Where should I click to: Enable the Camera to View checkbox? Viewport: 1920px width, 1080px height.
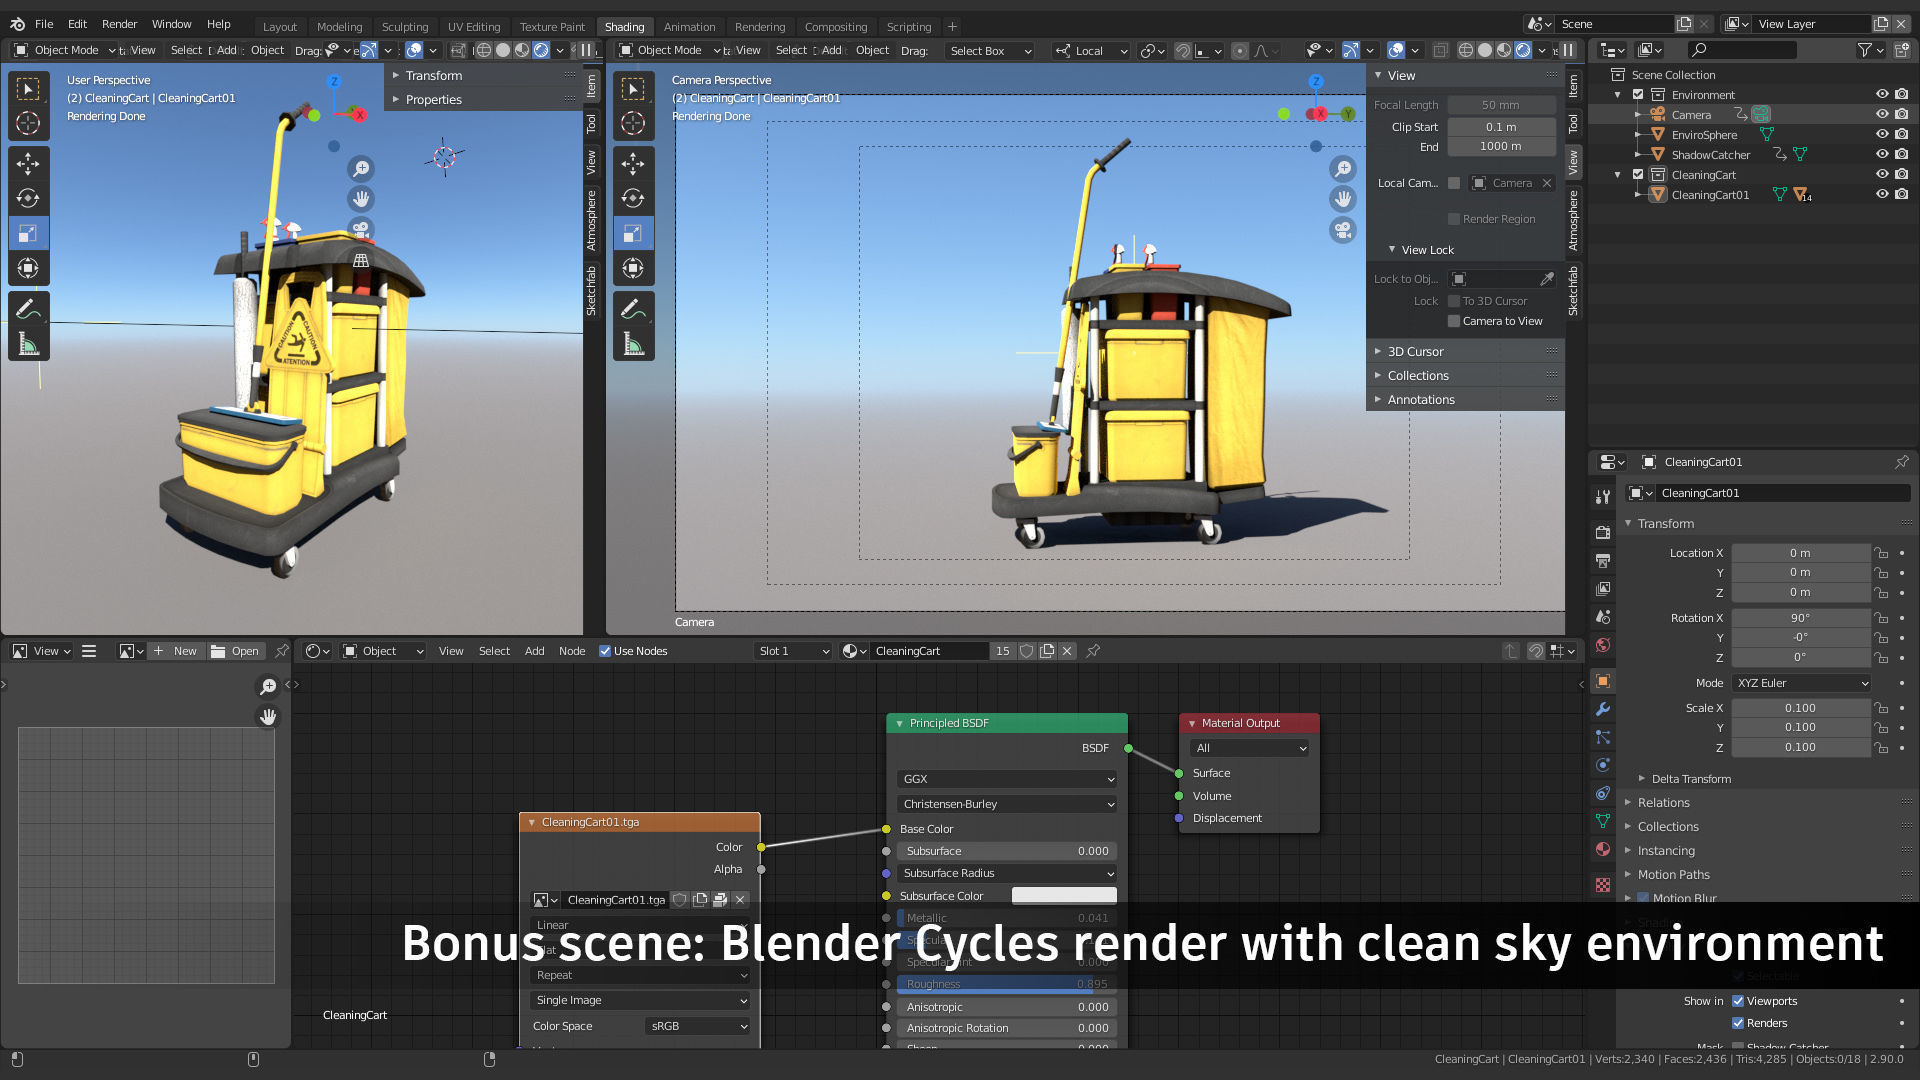[x=1454, y=321]
